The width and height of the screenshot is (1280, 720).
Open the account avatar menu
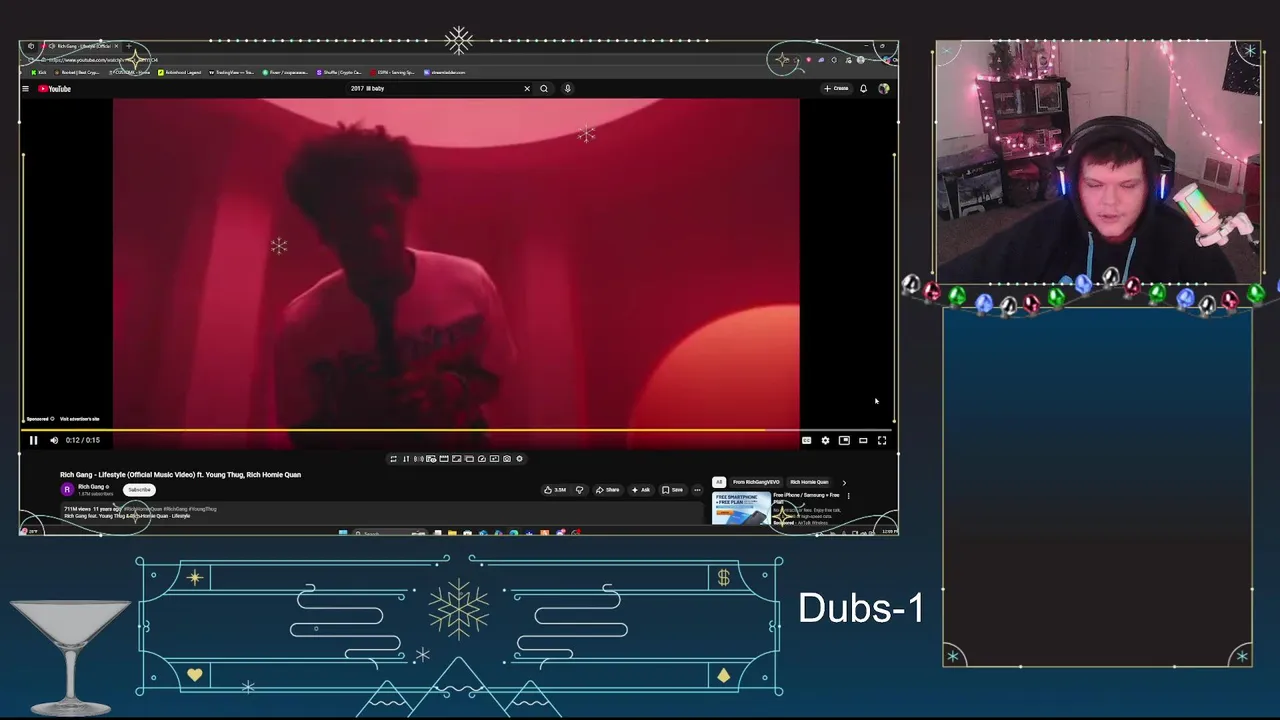click(x=883, y=89)
